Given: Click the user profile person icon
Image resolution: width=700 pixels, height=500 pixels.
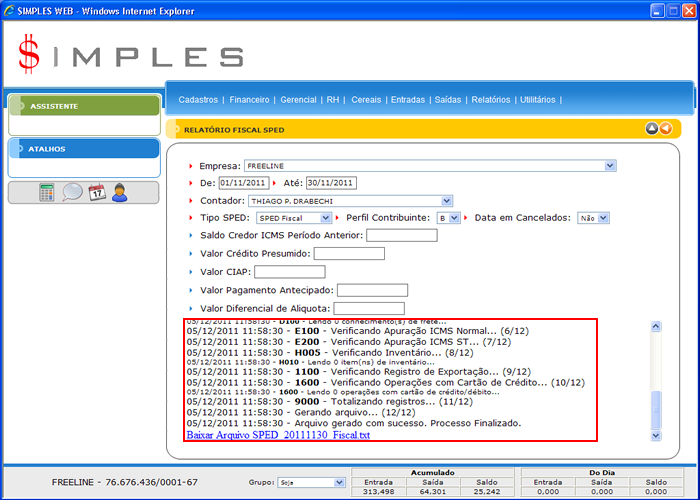Looking at the screenshot, I should (120, 193).
